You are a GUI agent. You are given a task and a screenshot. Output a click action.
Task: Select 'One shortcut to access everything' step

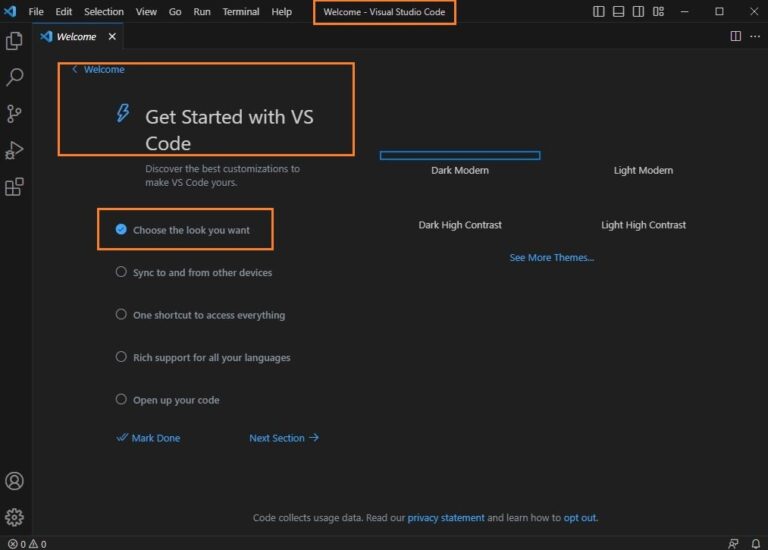tap(200, 315)
